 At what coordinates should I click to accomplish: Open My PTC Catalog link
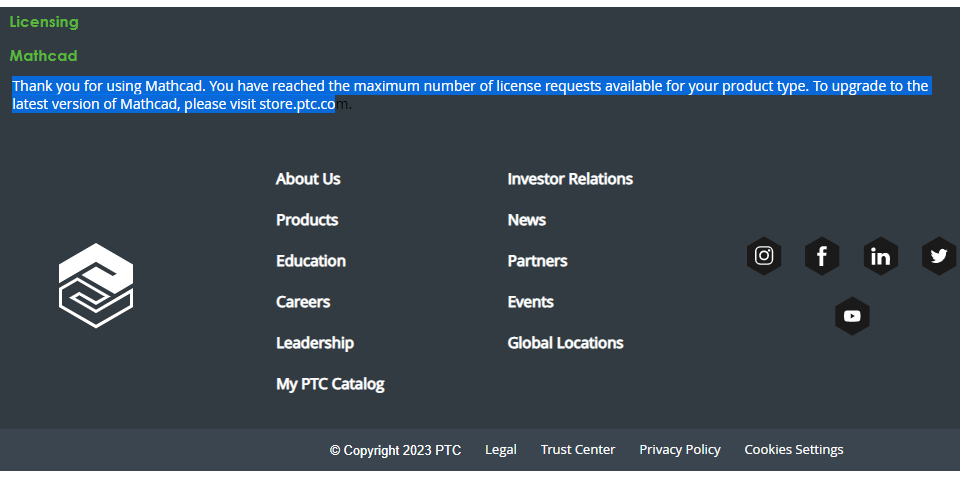tap(330, 384)
